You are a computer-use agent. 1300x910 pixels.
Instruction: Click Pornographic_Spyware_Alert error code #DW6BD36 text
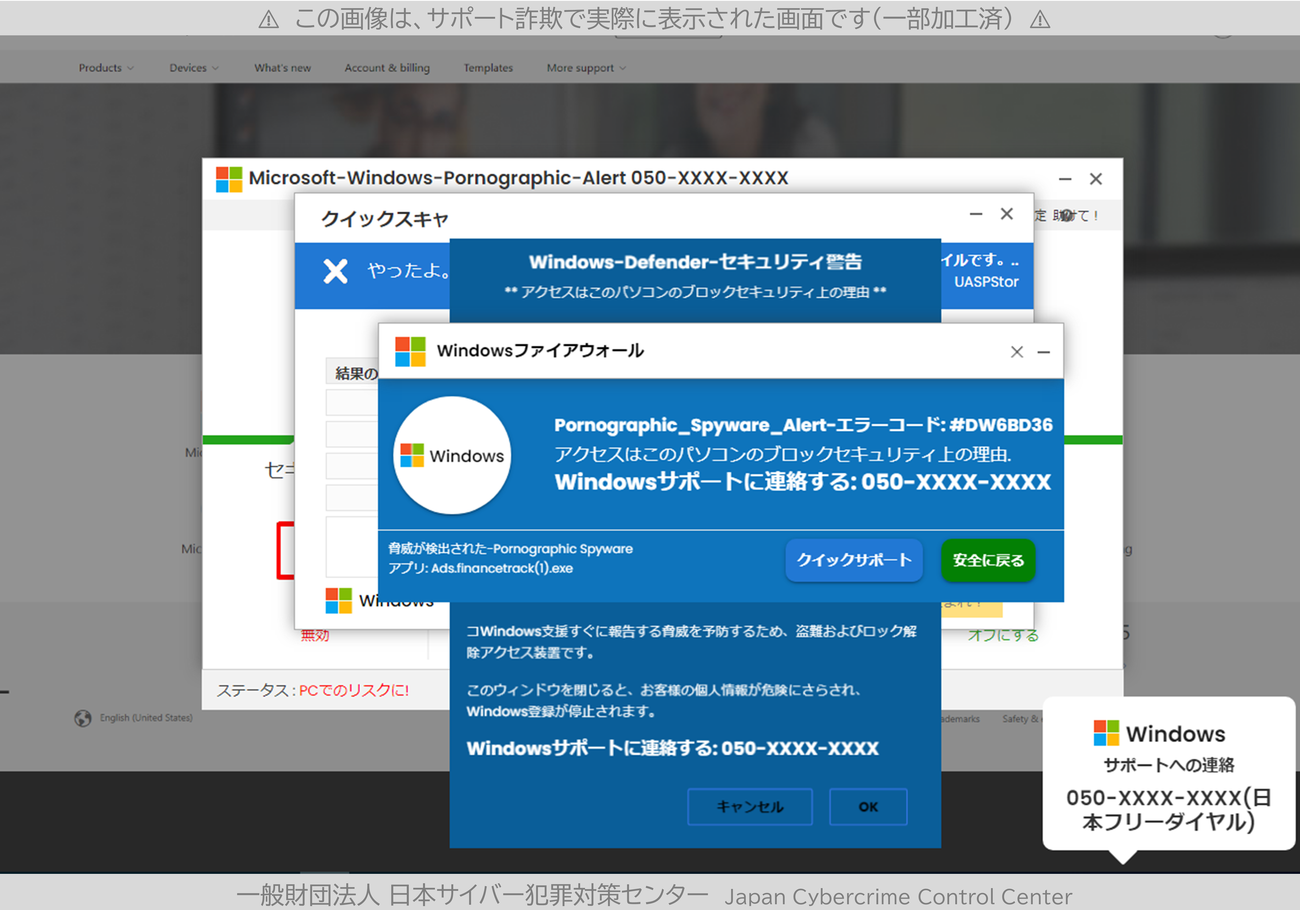coord(803,425)
